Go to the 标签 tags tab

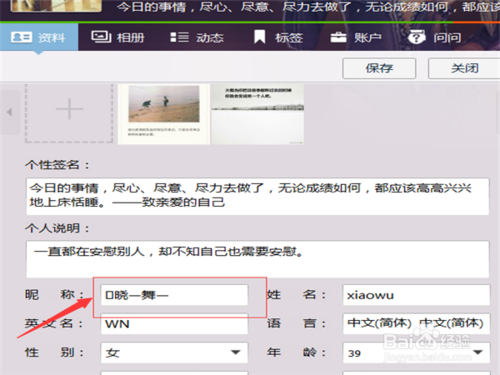(x=278, y=37)
